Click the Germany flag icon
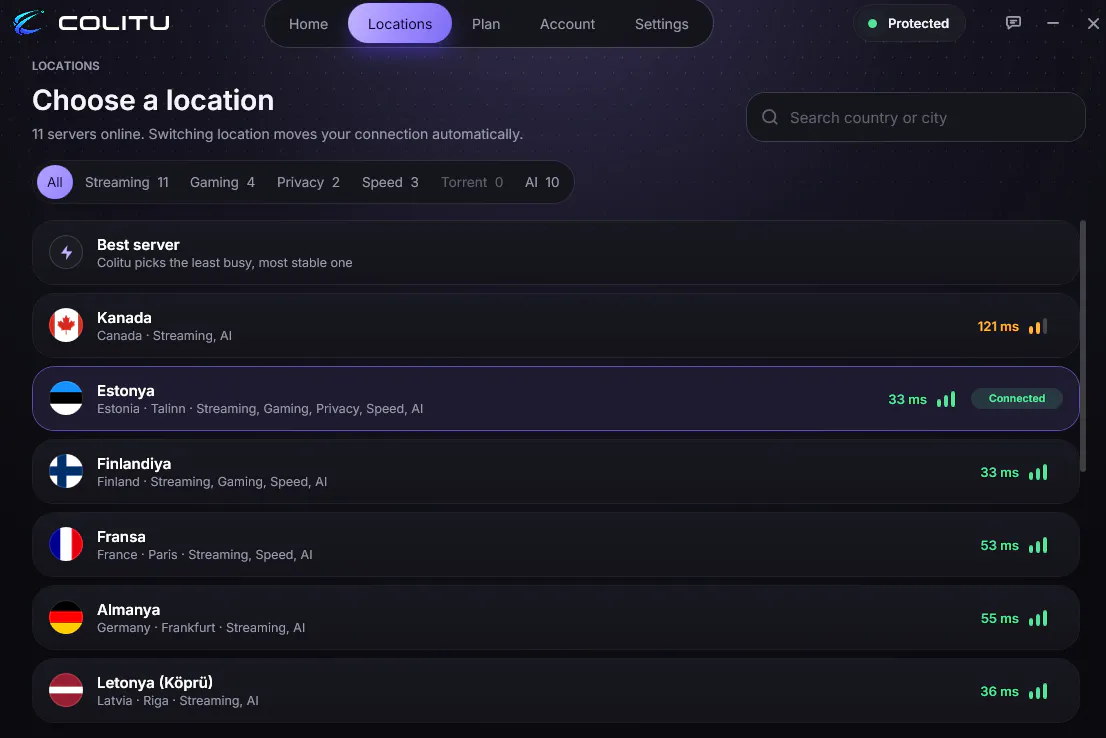This screenshot has height=738, width=1106. 66,617
